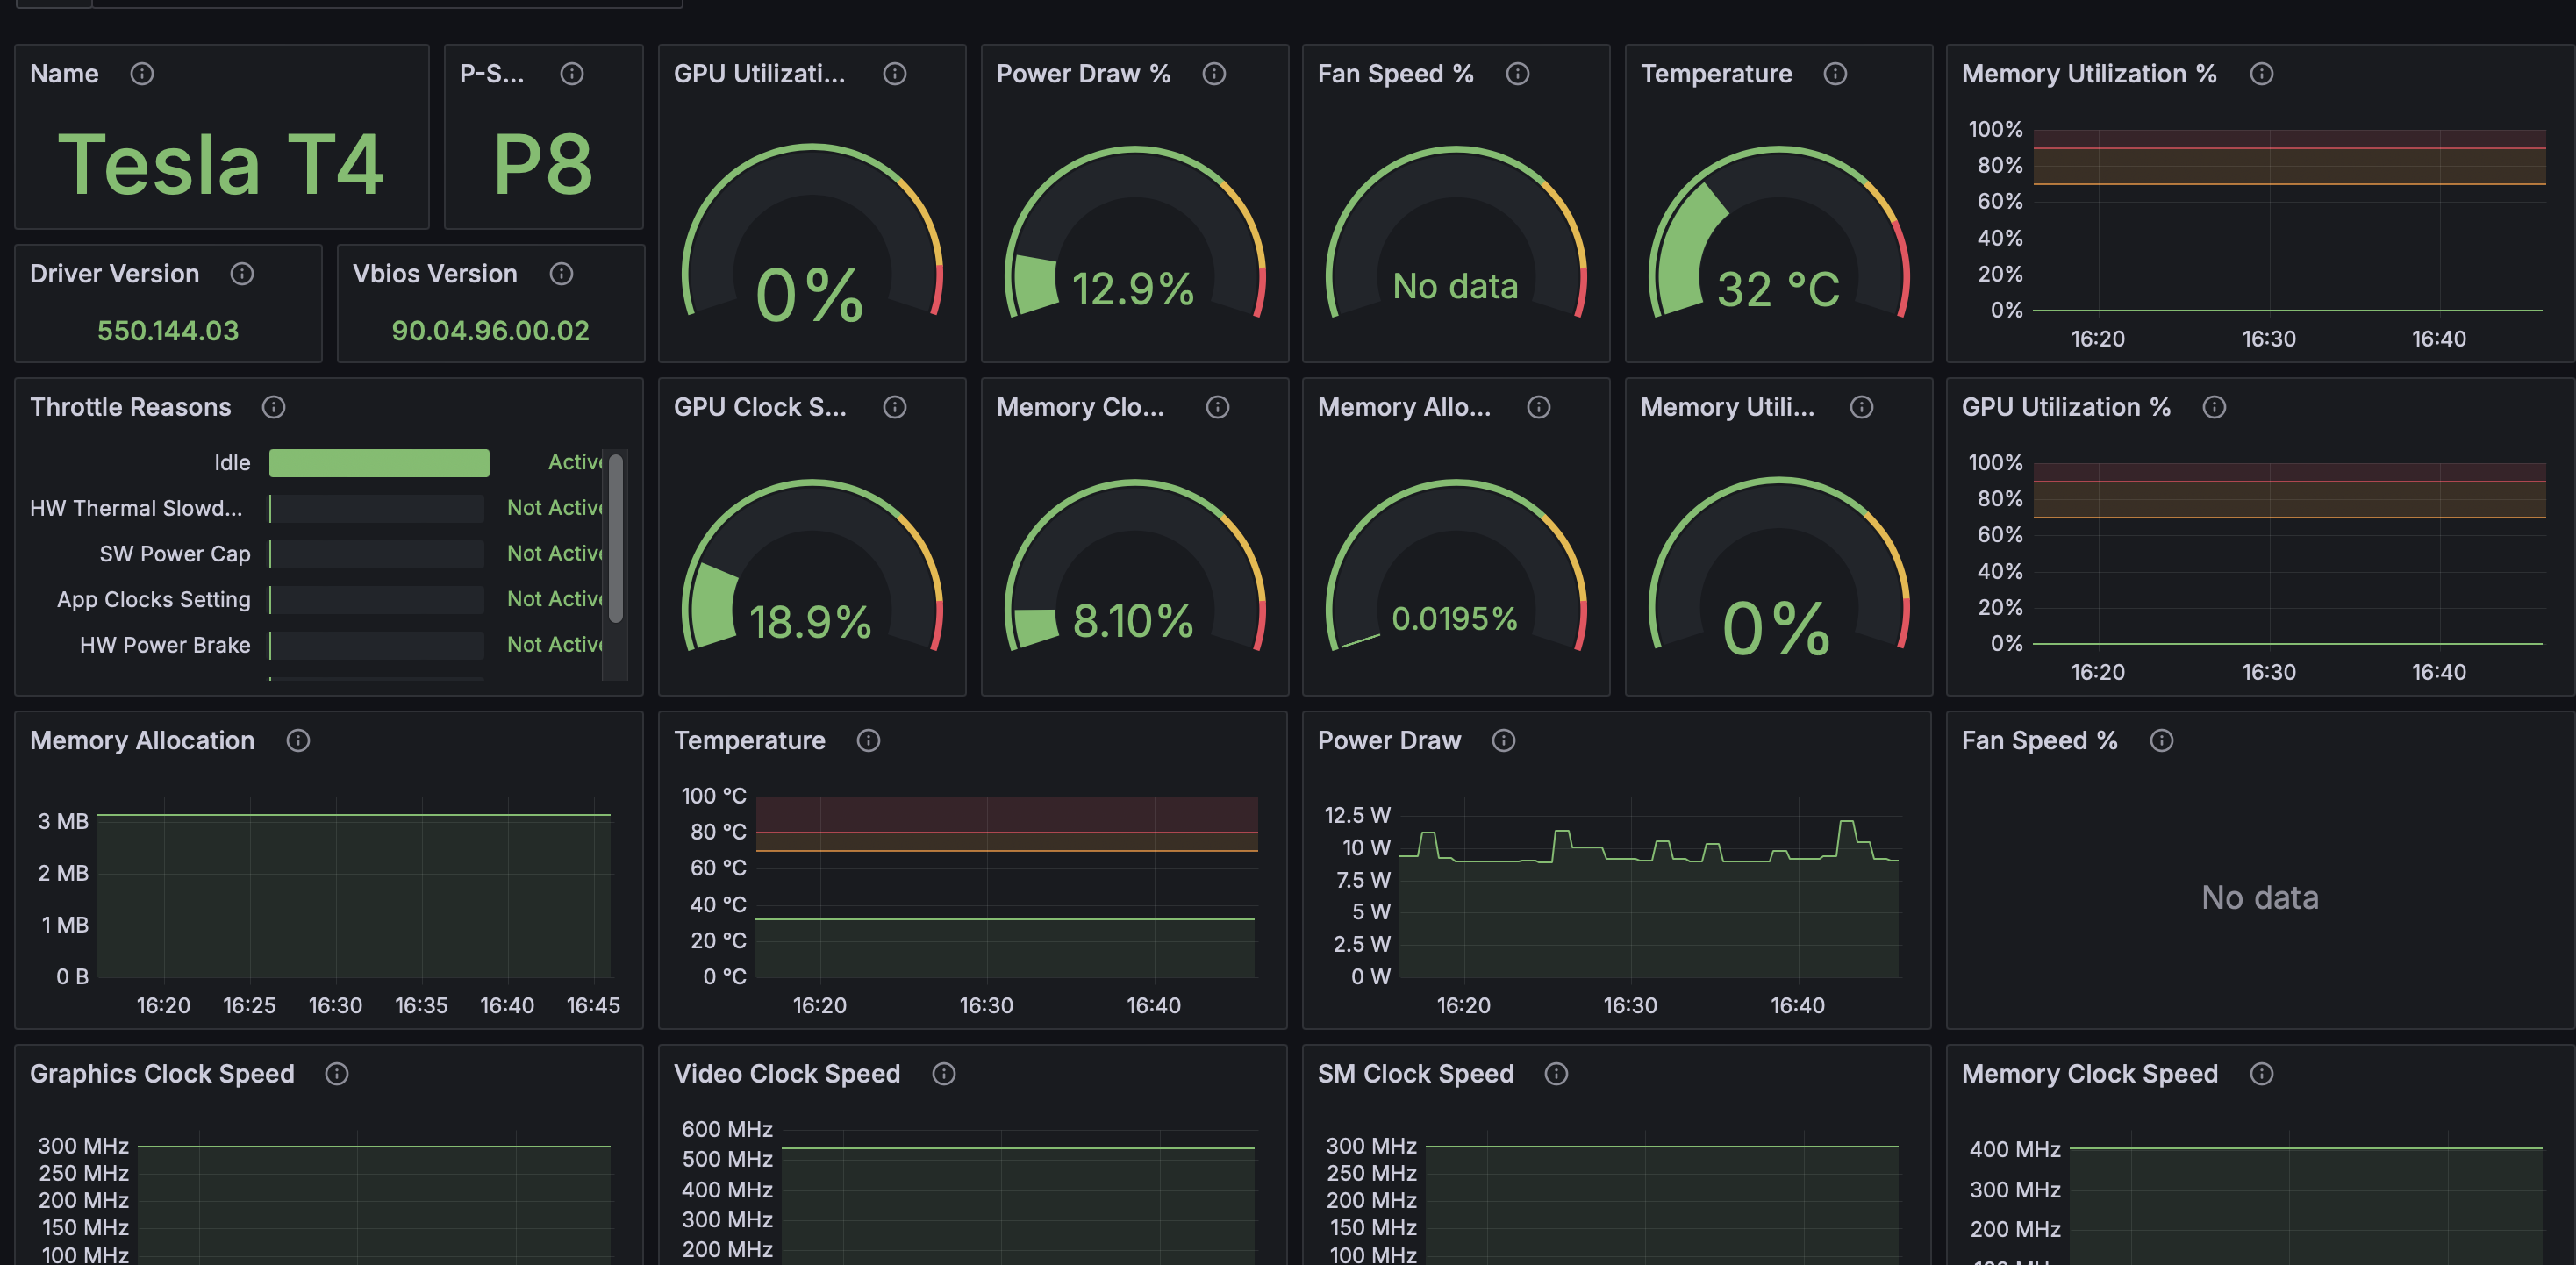
Task: Click the info icon on the GPU Utilization % graph
Action: (2214, 407)
